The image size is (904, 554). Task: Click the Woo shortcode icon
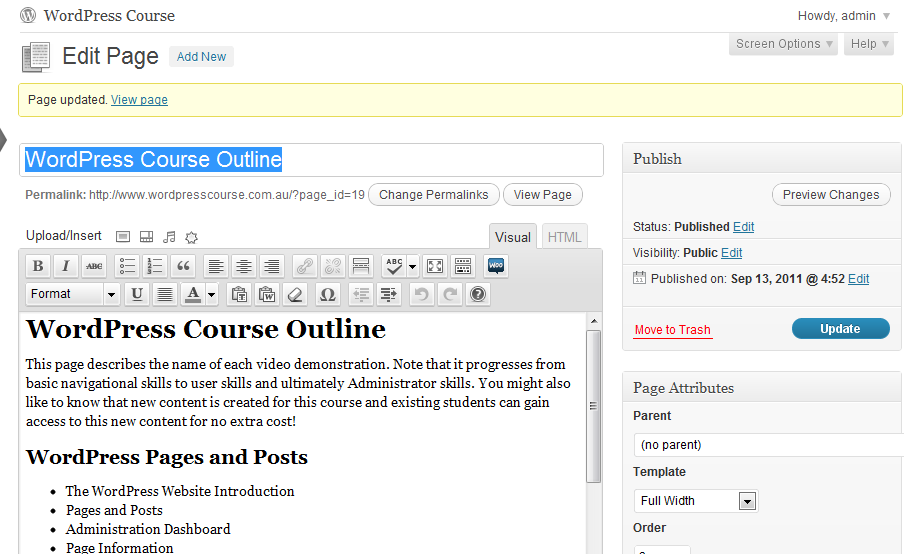pyautogui.click(x=496, y=266)
